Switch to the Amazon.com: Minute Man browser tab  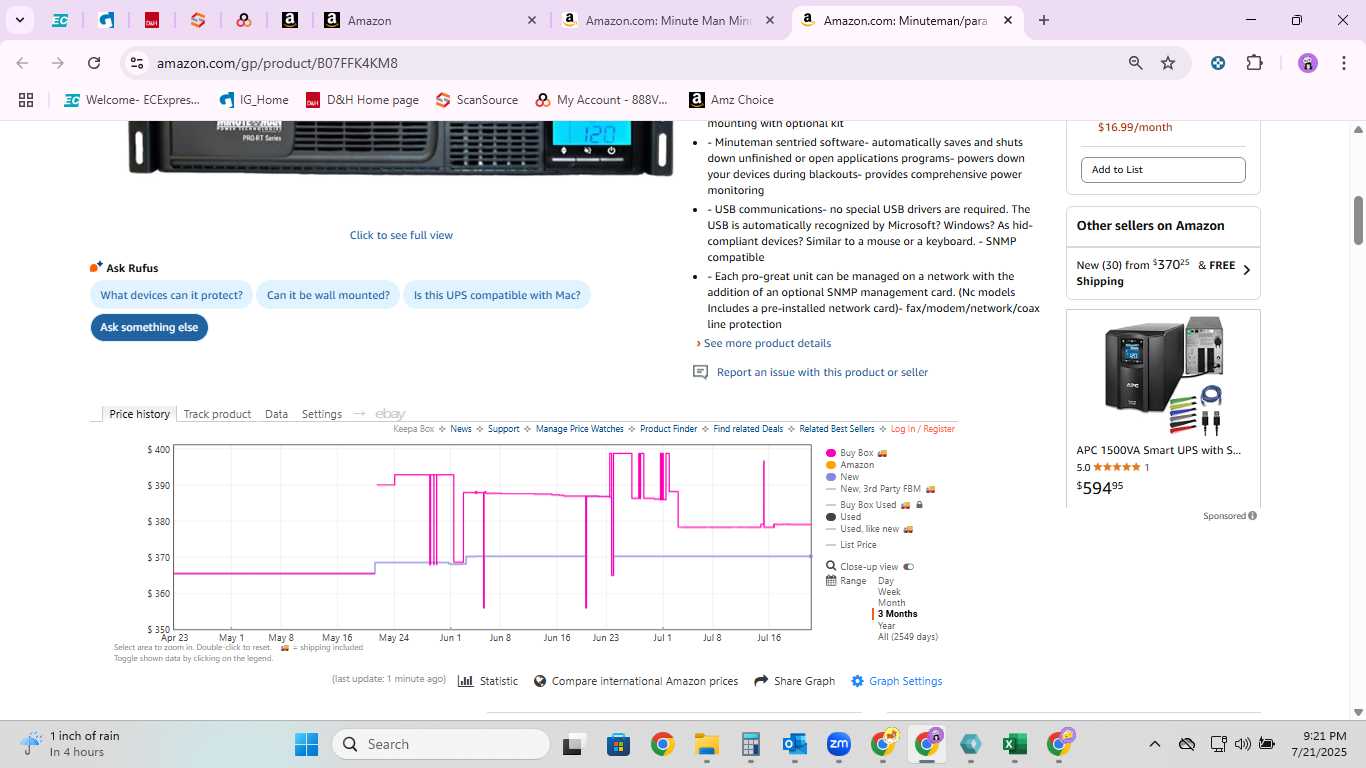670,20
